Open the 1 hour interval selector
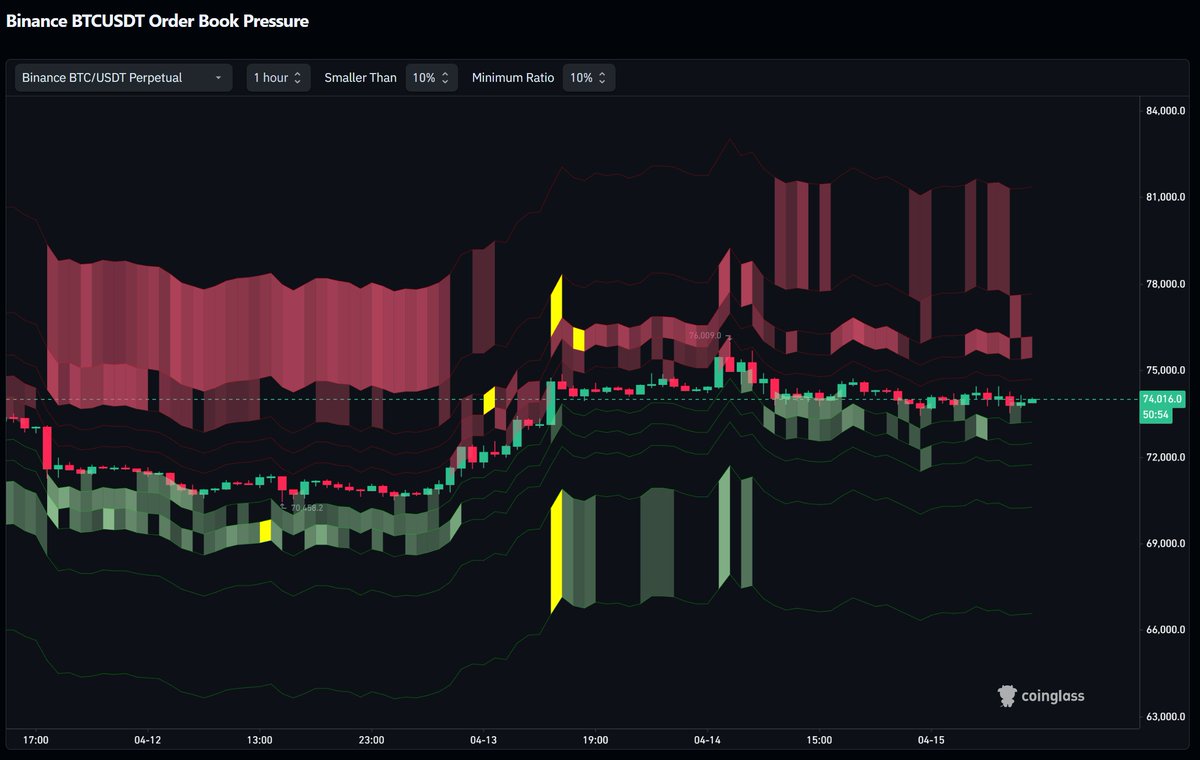Image resolution: width=1200 pixels, height=760 pixels. pyautogui.click(x=279, y=77)
